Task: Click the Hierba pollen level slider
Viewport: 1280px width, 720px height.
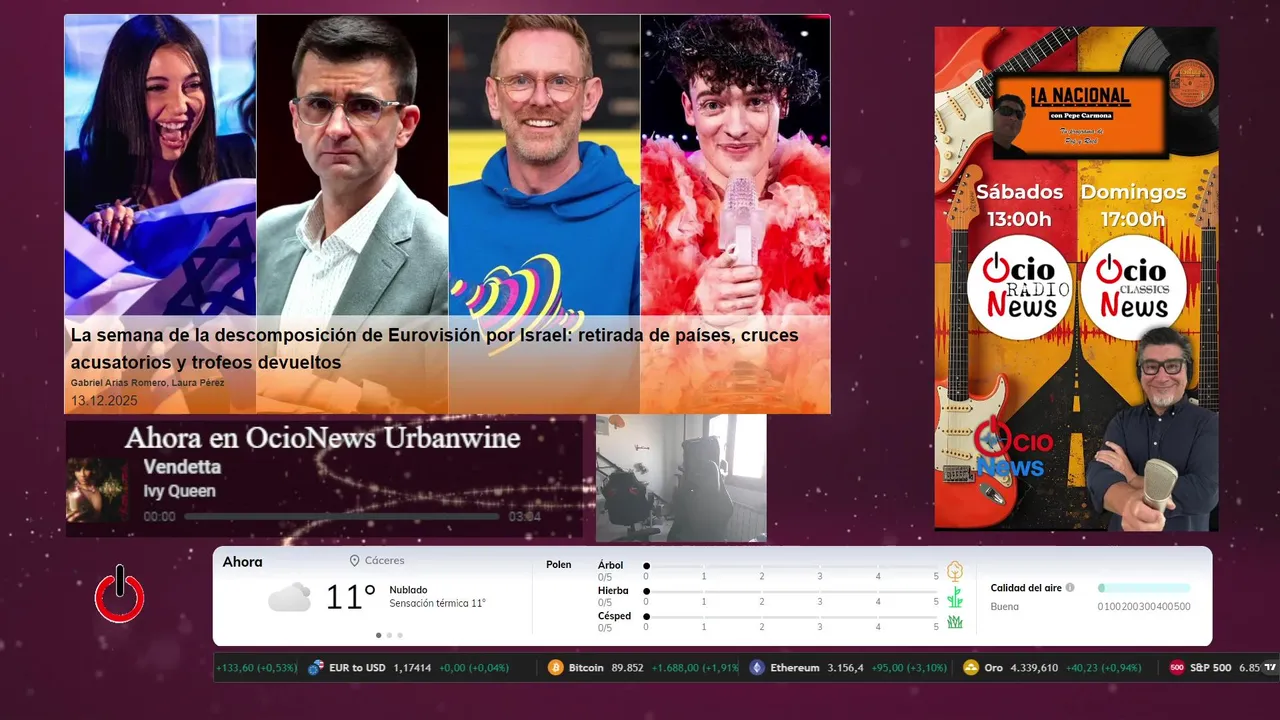Action: [x=792, y=592]
